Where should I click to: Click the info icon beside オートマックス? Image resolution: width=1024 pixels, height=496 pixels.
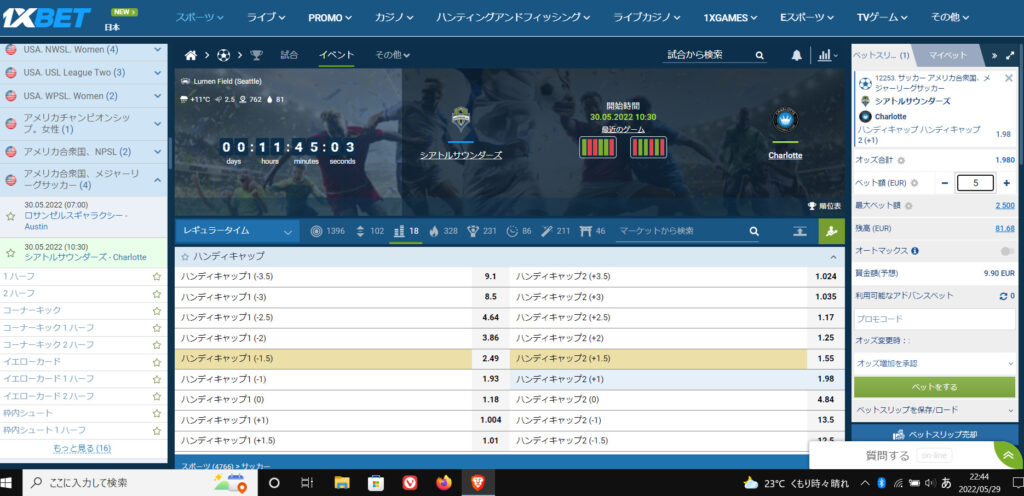click(x=915, y=251)
